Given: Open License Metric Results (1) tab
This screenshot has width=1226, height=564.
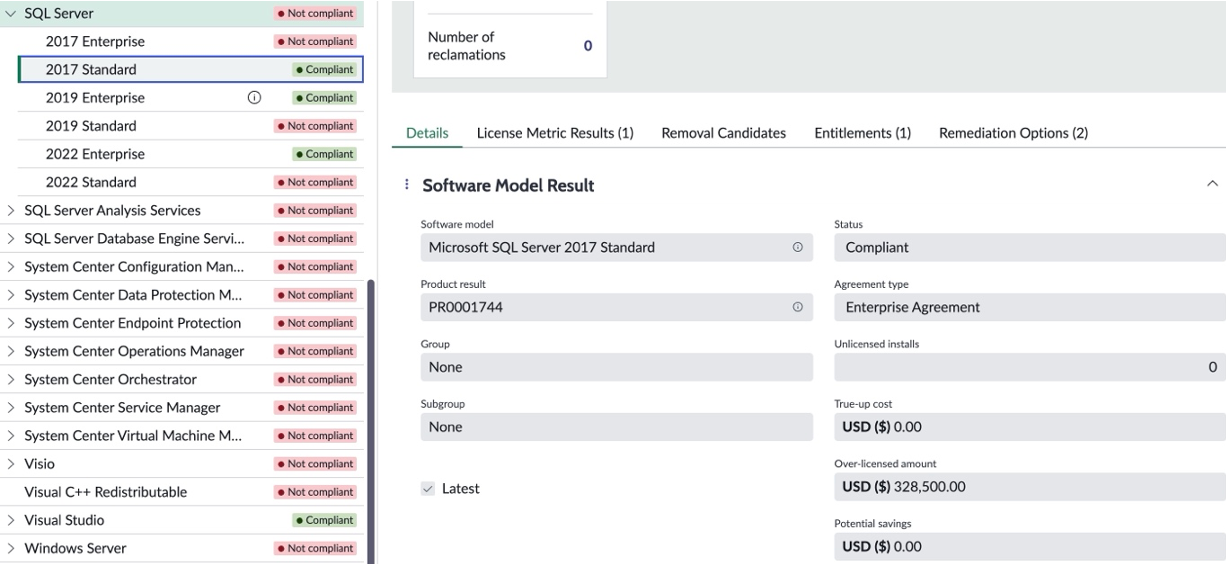Looking at the screenshot, I should pyautogui.click(x=555, y=133).
